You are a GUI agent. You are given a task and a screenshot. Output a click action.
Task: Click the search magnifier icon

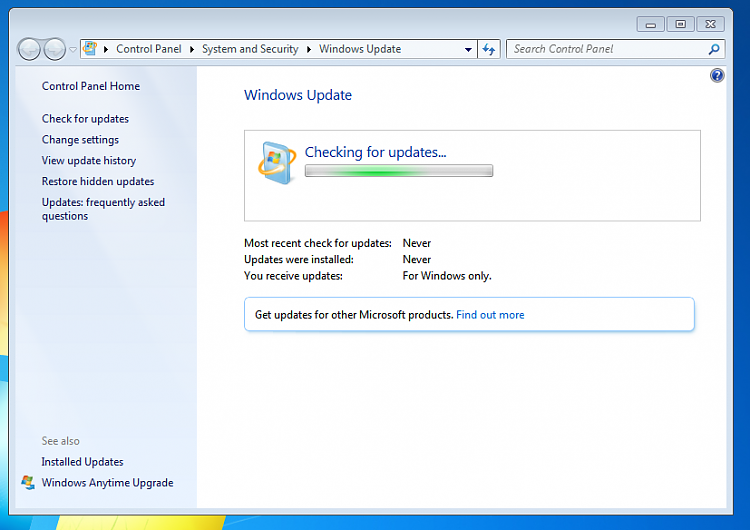click(714, 49)
